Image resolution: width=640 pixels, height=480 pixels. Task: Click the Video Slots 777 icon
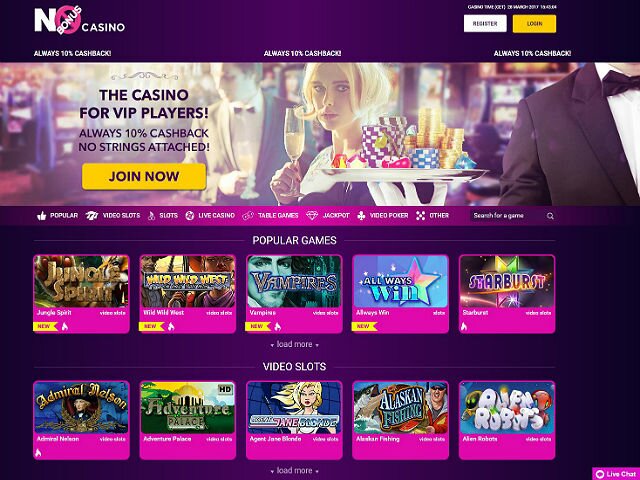point(92,216)
